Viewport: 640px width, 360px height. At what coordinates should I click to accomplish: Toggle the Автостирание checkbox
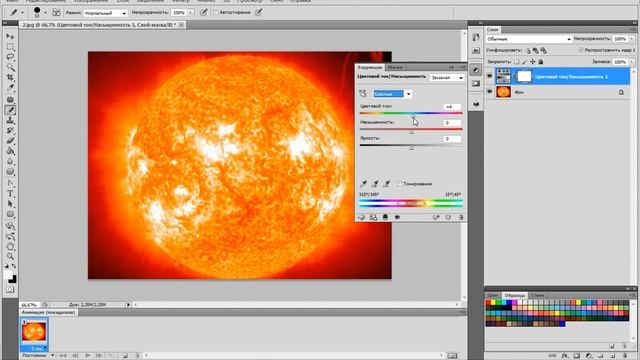[216, 13]
